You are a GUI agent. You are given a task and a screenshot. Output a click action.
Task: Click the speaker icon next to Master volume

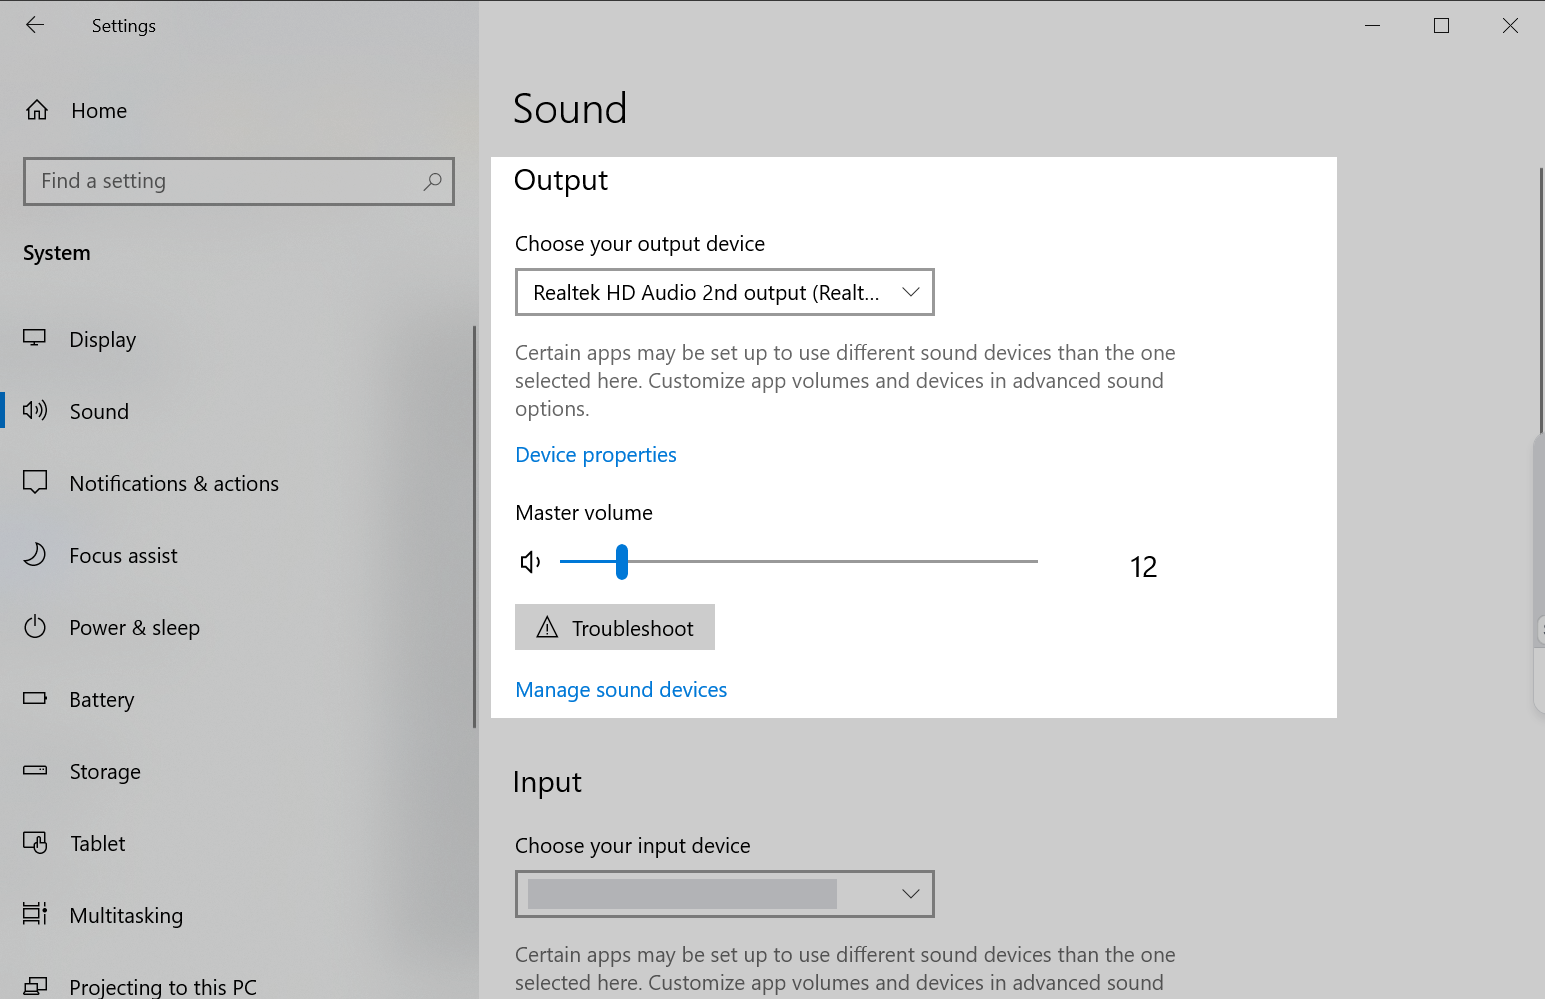coord(530,561)
